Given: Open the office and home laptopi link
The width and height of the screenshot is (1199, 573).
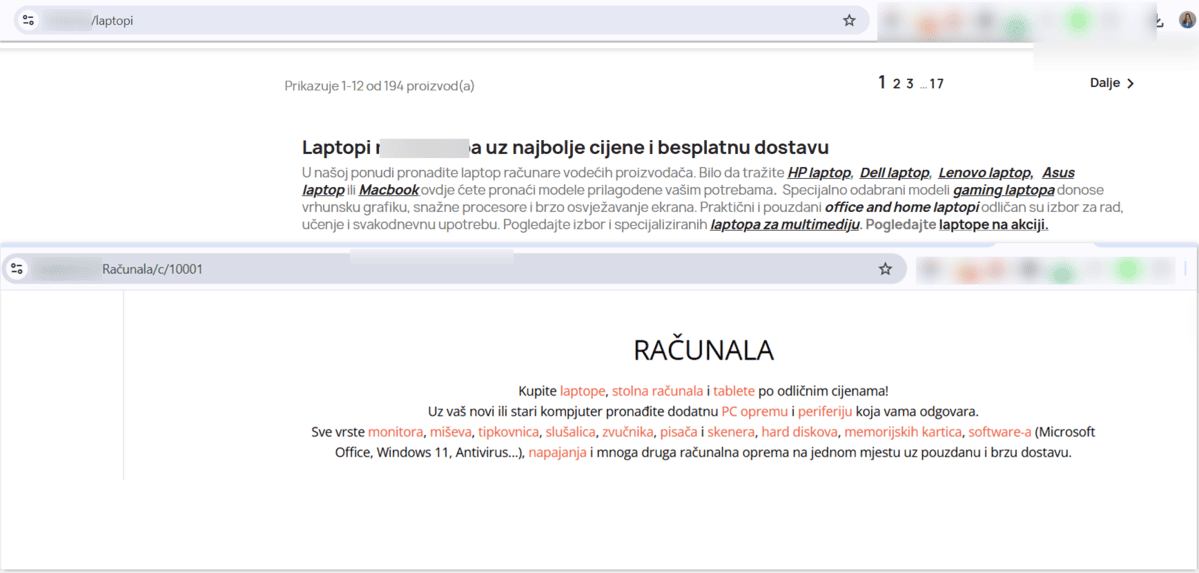Looking at the screenshot, I should click(902, 207).
